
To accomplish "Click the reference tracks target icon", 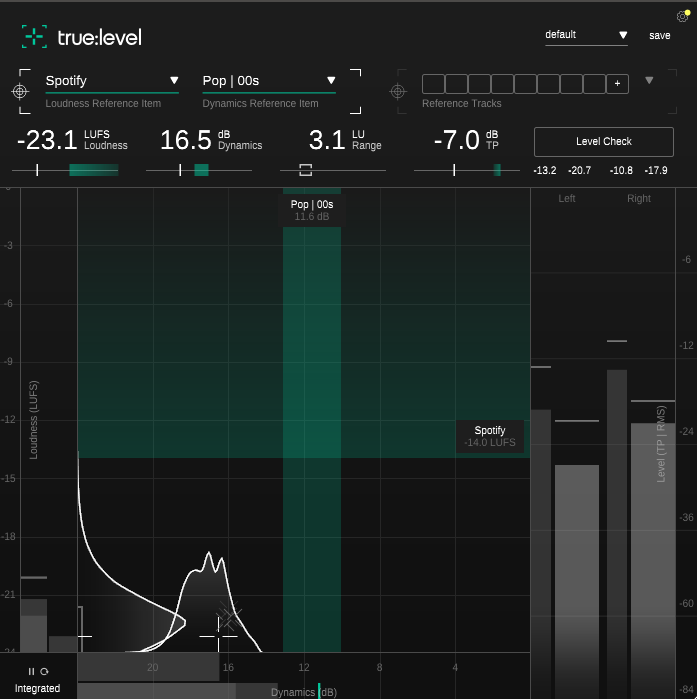I will click(399, 91).
